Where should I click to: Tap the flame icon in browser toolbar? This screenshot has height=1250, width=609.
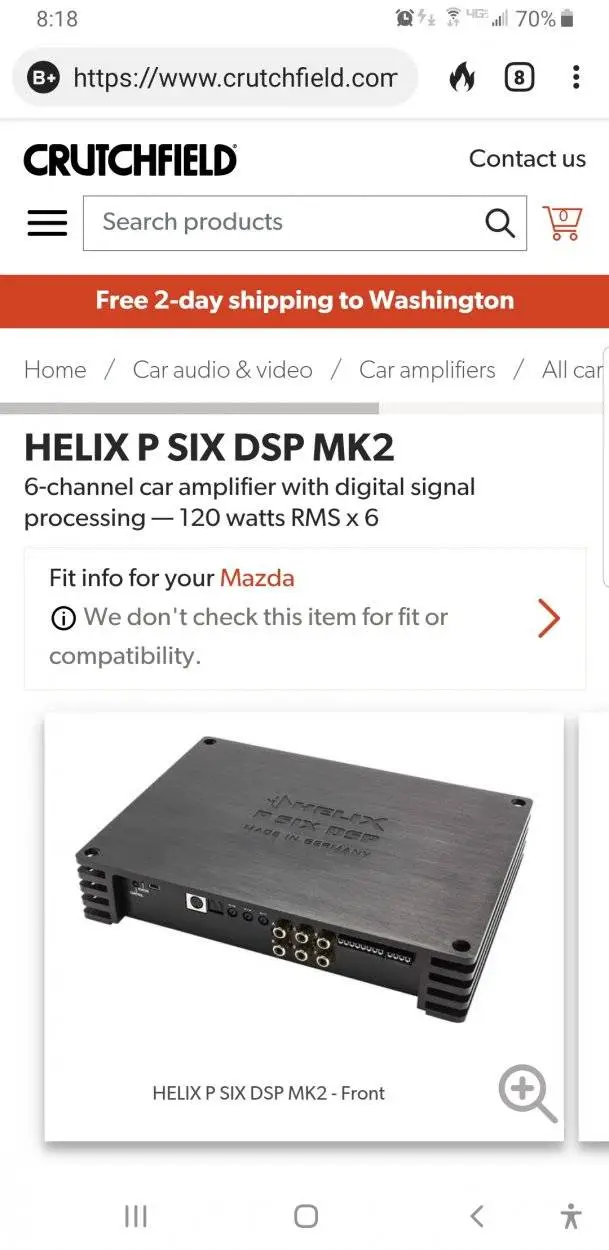pyautogui.click(x=462, y=77)
